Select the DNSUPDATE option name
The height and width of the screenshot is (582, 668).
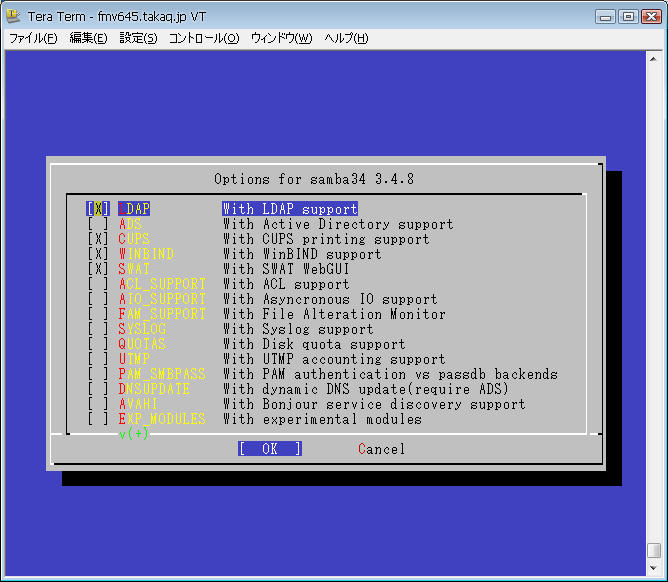coord(154,389)
